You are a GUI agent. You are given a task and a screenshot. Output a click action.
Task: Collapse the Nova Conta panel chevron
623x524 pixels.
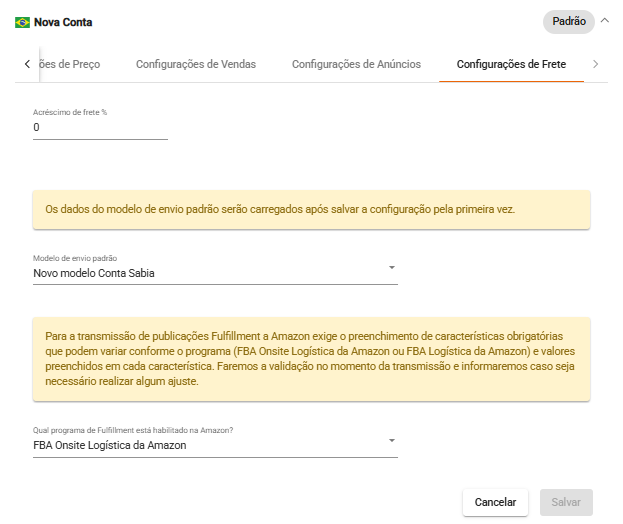coord(604,20)
